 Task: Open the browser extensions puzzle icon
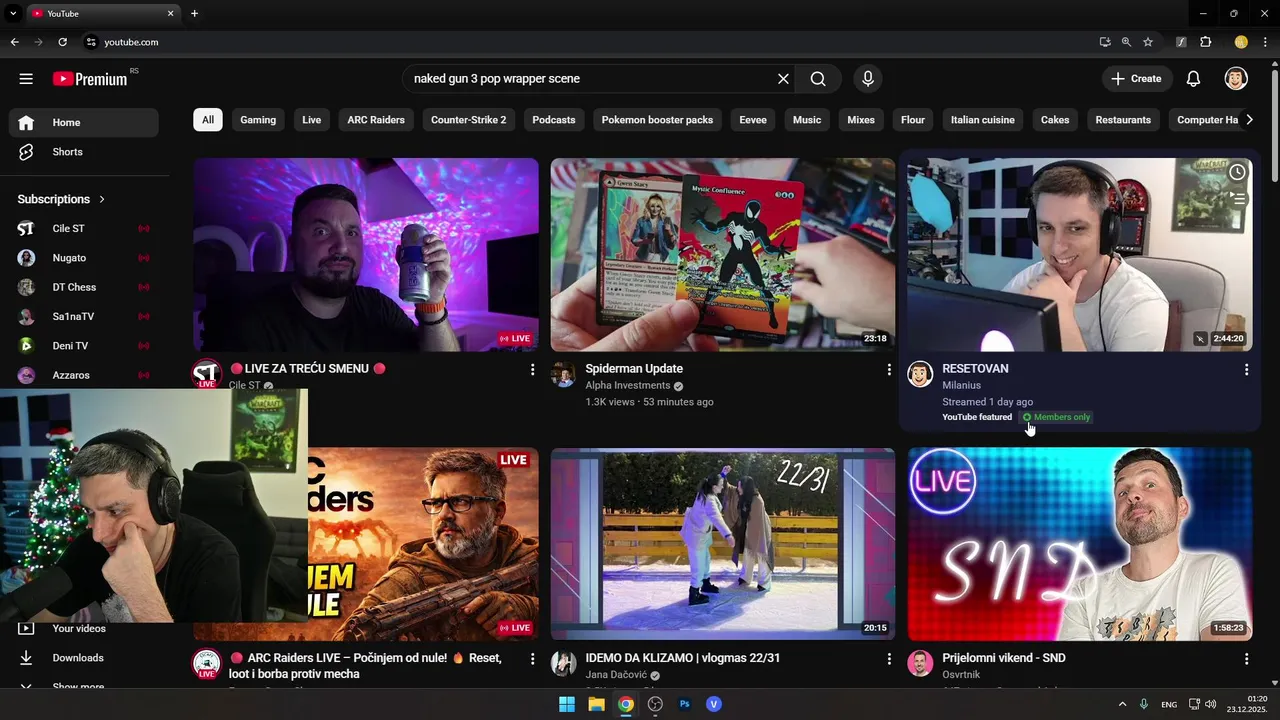tap(1205, 42)
